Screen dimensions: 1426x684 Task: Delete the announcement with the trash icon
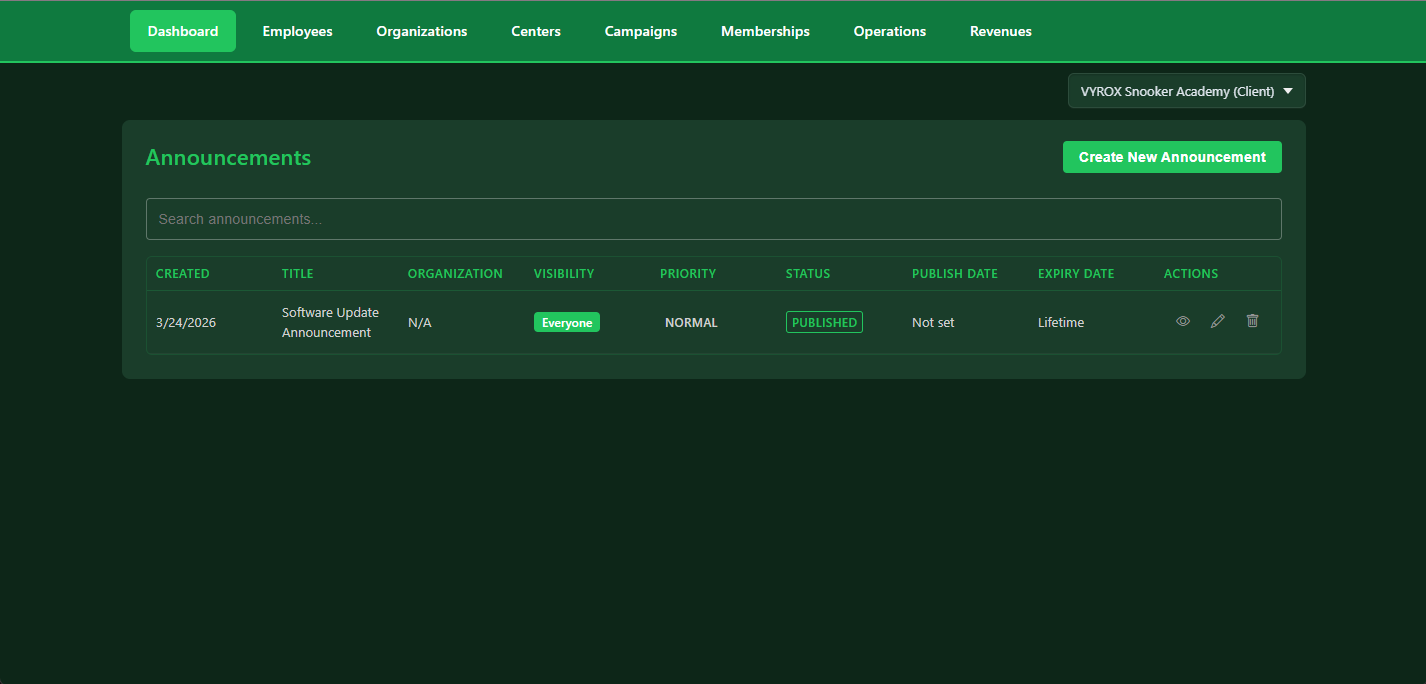coord(1252,321)
